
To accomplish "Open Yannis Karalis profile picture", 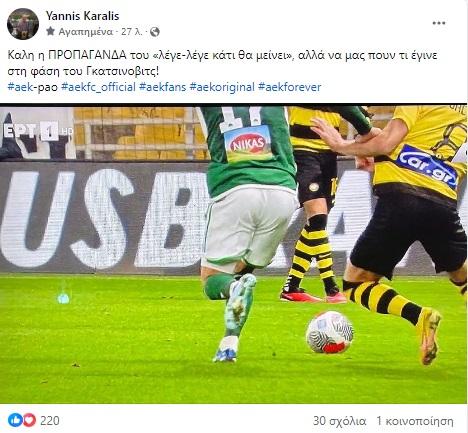I will pyautogui.click(x=23, y=24).
